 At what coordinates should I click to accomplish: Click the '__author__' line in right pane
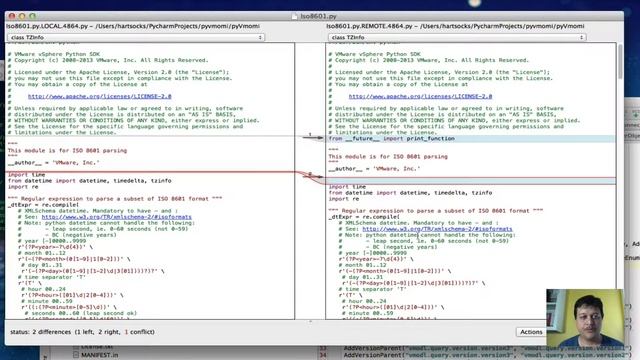click(374, 169)
